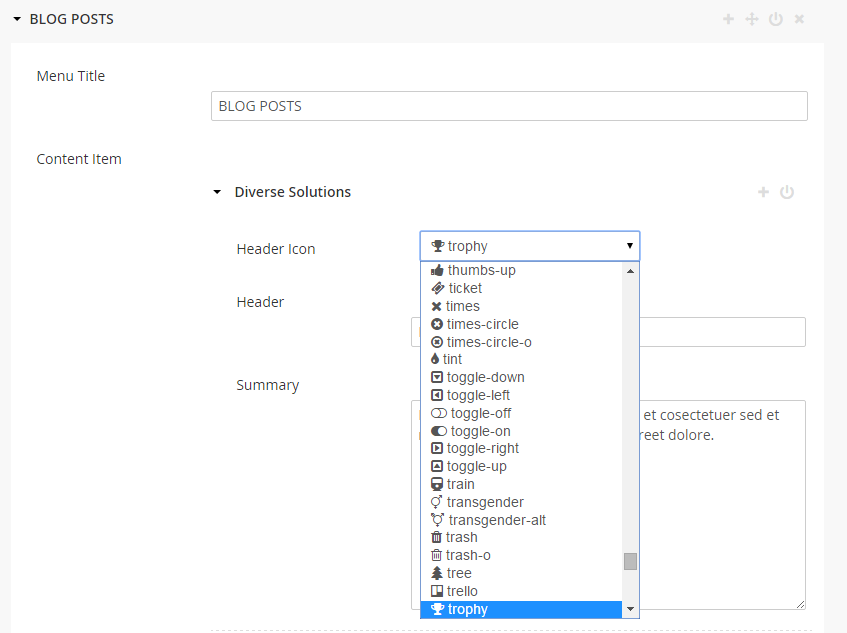Collapse the Diverse Solutions content item
Viewport: 847px width, 633px height.
pyautogui.click(x=217, y=192)
